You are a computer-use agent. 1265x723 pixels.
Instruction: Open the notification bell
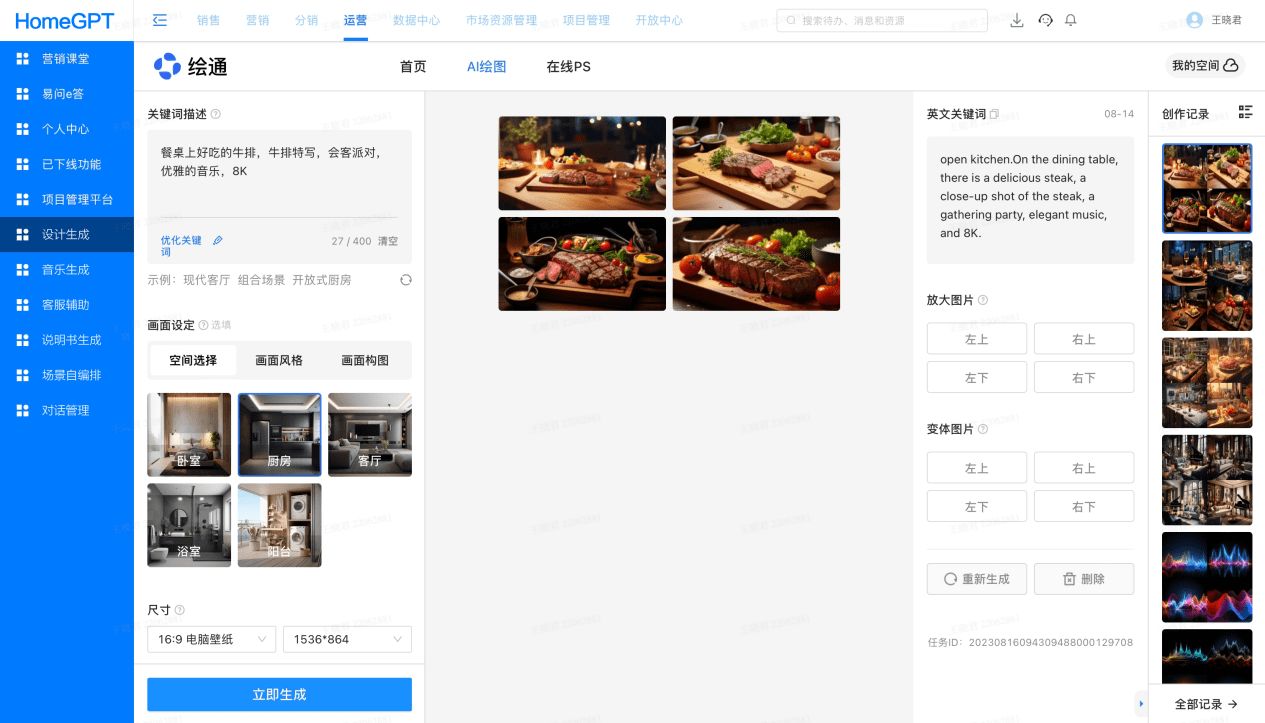pos(1070,20)
